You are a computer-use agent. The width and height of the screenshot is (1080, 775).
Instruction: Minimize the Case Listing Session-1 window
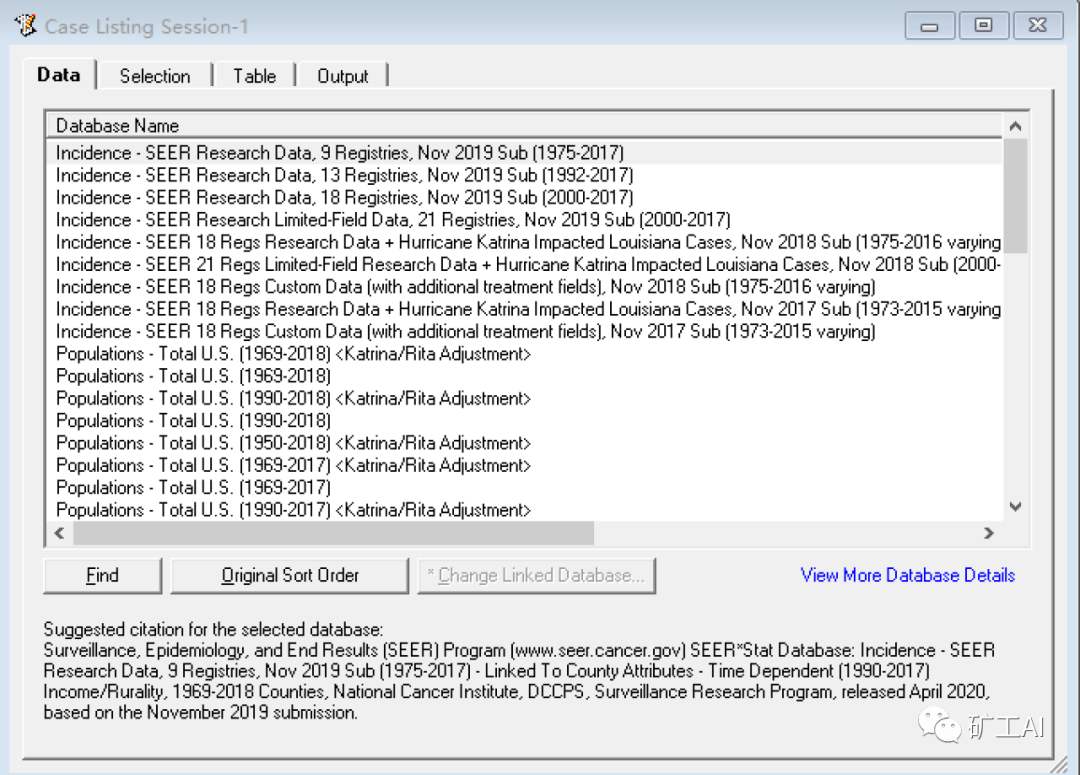coord(929,26)
